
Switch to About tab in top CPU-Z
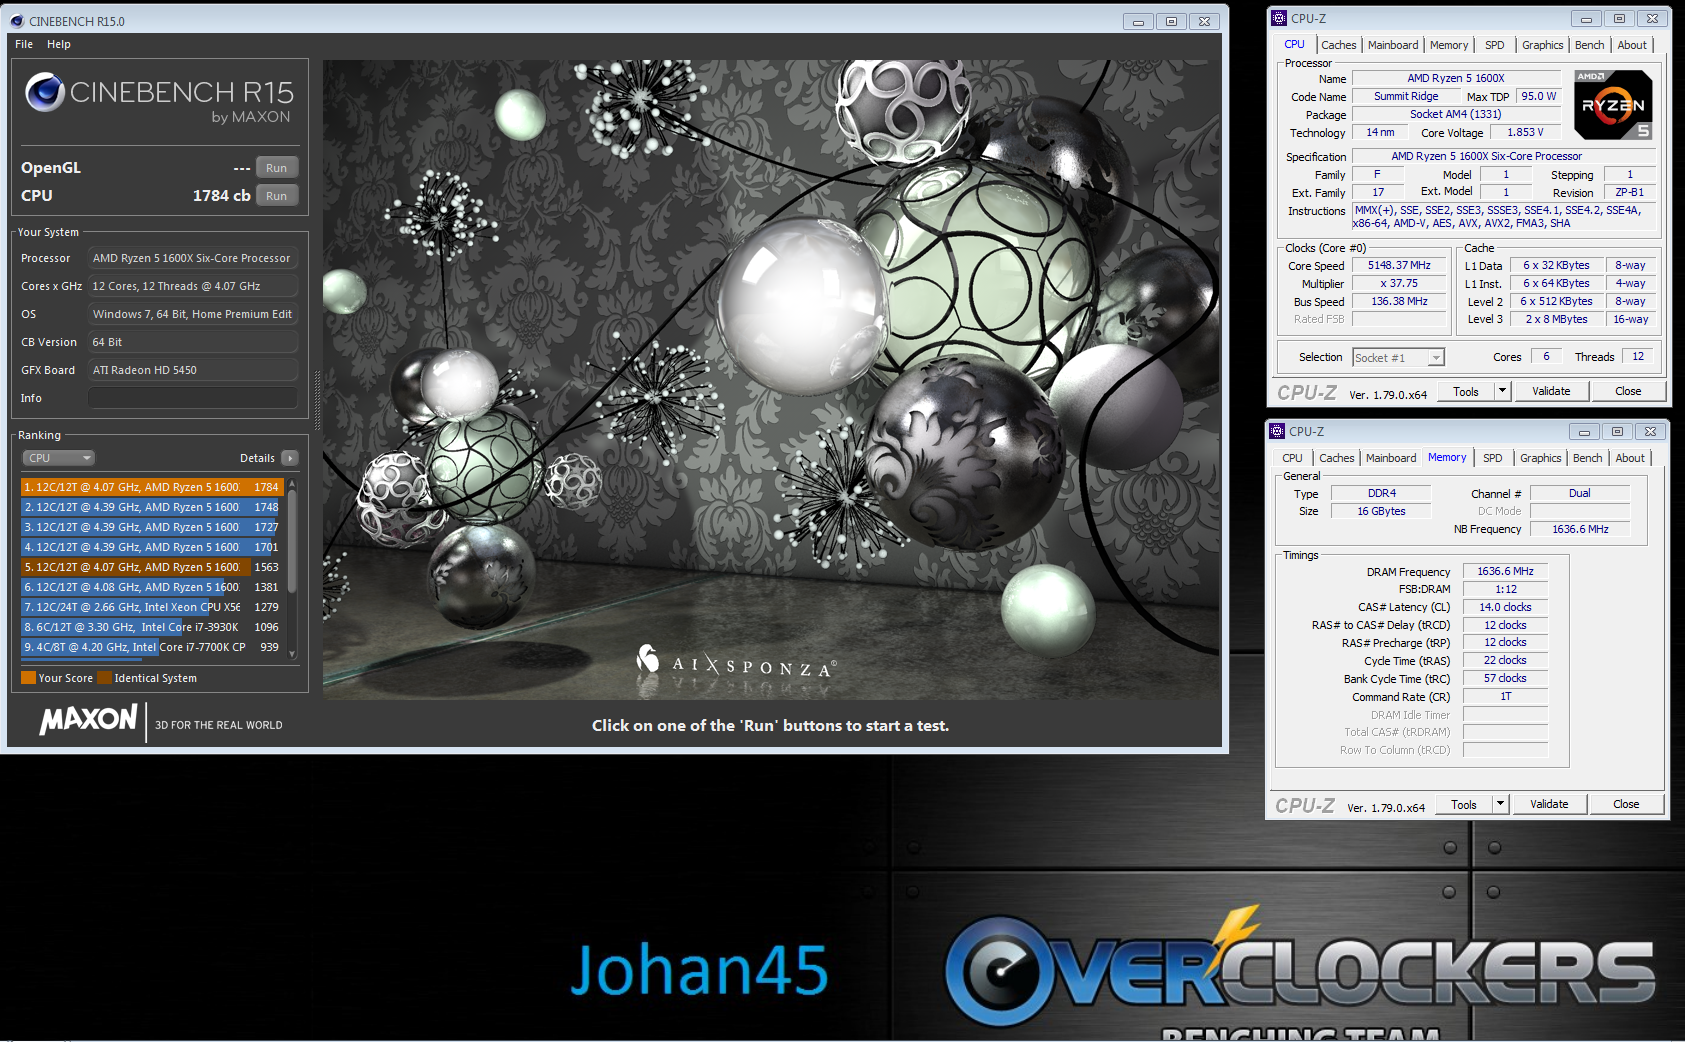point(1632,45)
